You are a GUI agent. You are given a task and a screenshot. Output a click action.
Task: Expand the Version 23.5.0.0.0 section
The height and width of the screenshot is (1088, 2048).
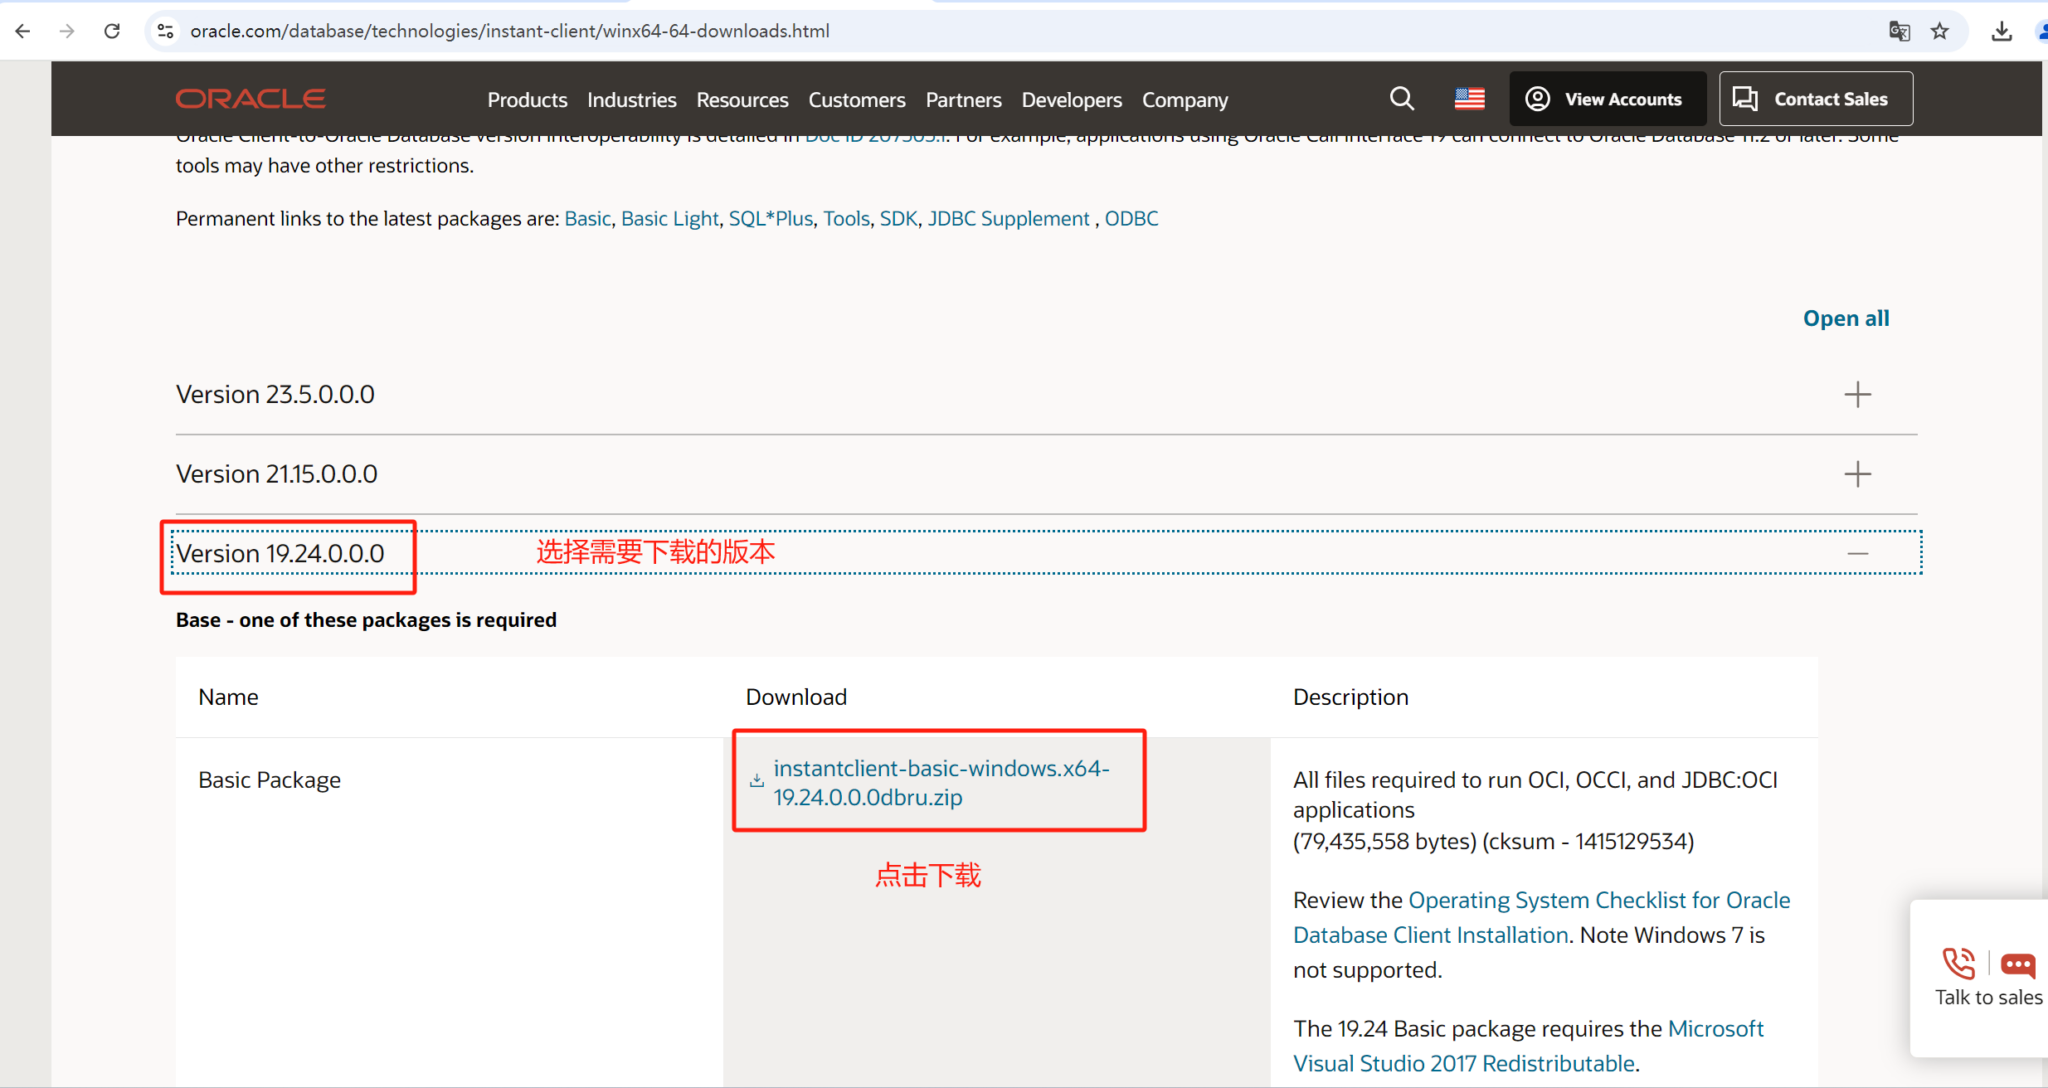coord(1858,393)
